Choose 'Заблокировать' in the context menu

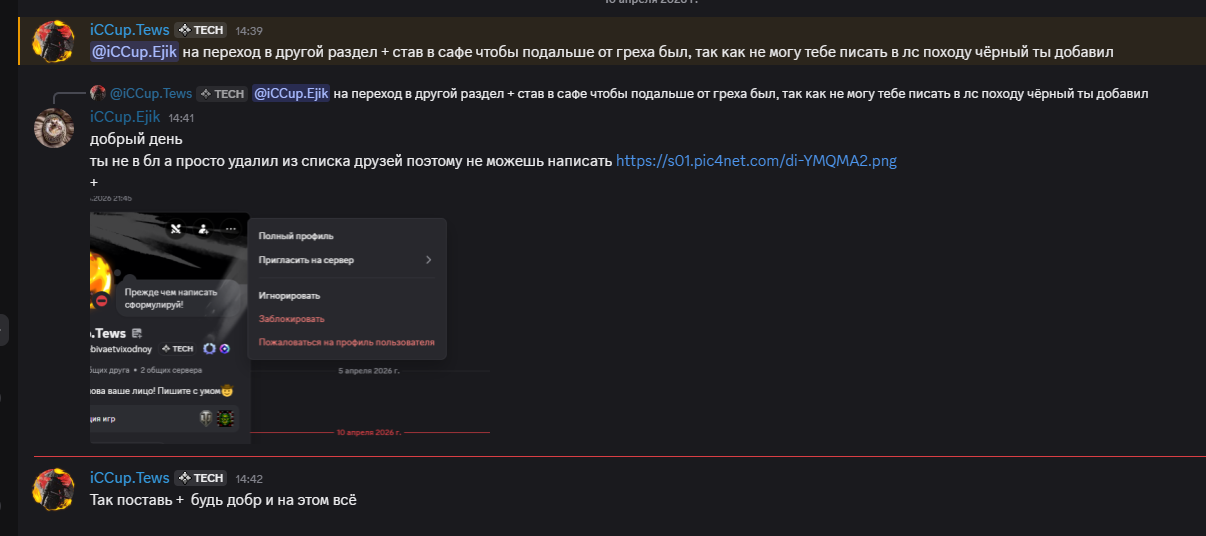[291, 319]
